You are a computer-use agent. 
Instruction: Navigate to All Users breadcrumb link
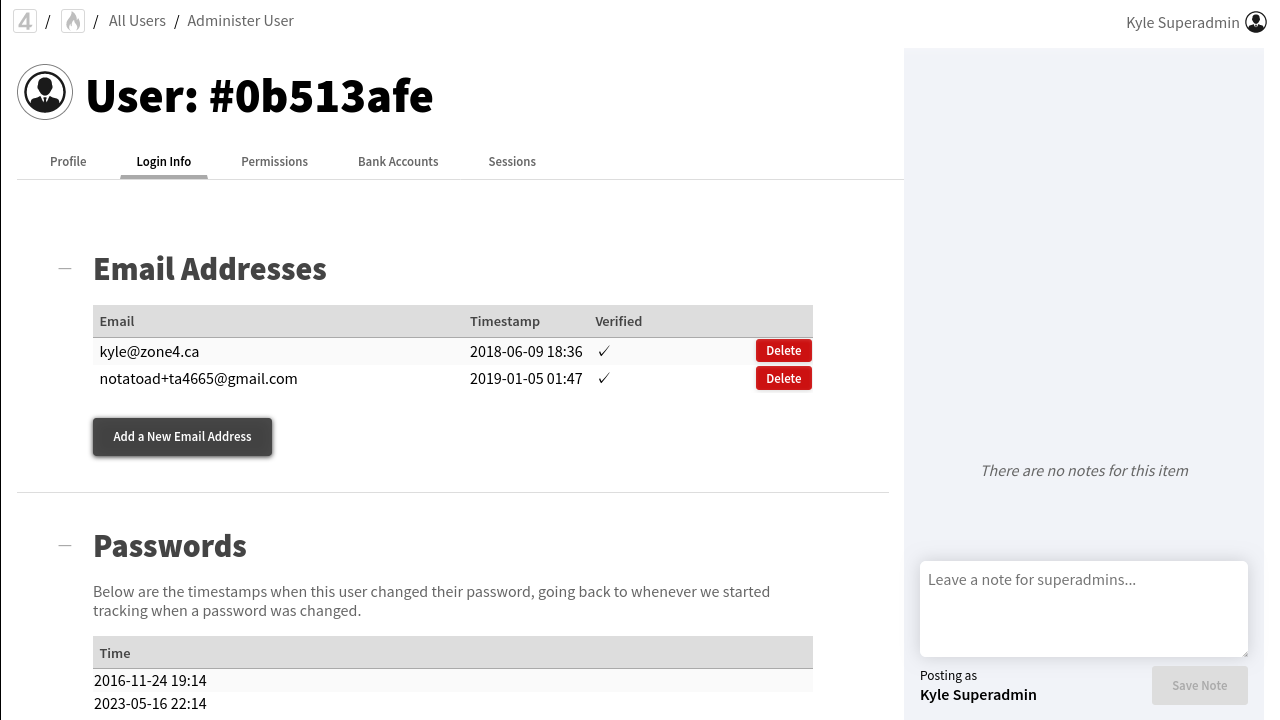[137, 21]
